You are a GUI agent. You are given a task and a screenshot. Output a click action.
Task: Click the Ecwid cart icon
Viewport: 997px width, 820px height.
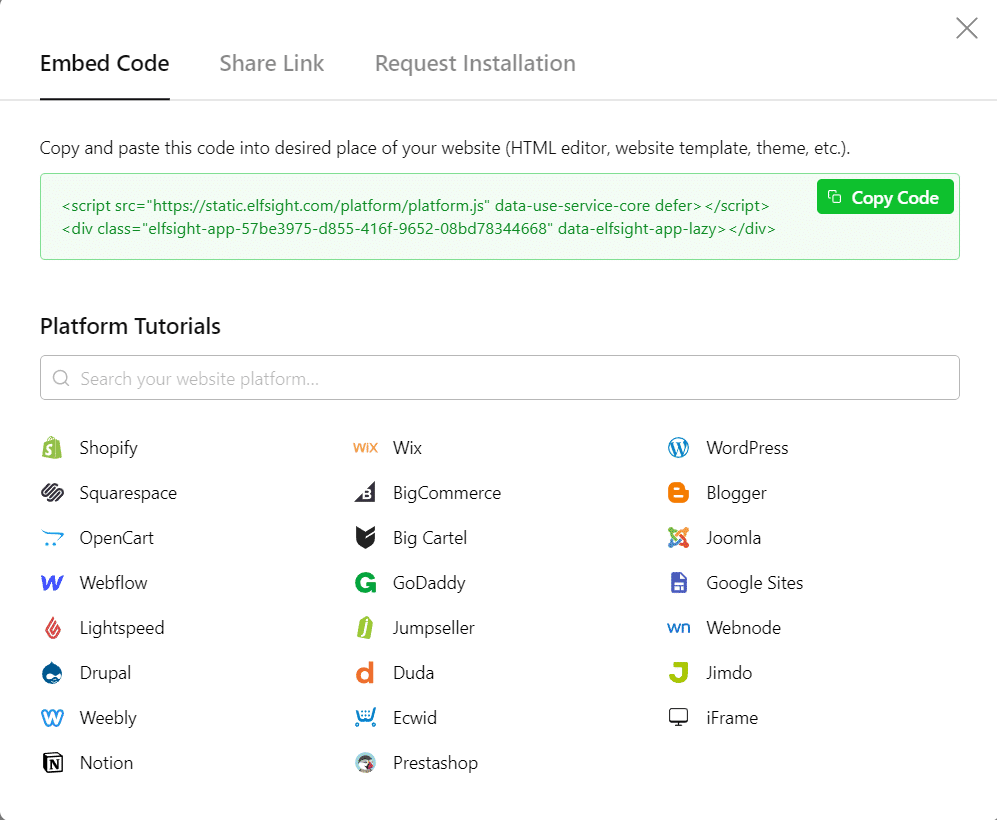coord(366,718)
